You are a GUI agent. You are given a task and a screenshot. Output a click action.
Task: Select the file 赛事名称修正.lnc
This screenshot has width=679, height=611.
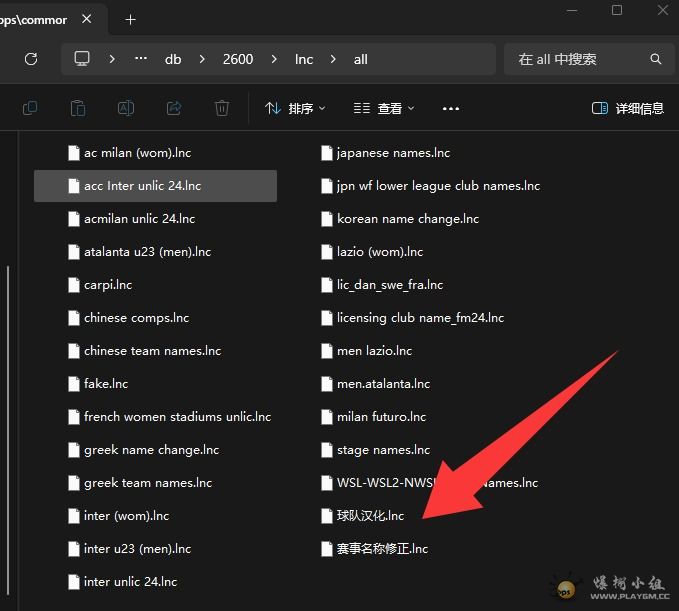tap(381, 549)
